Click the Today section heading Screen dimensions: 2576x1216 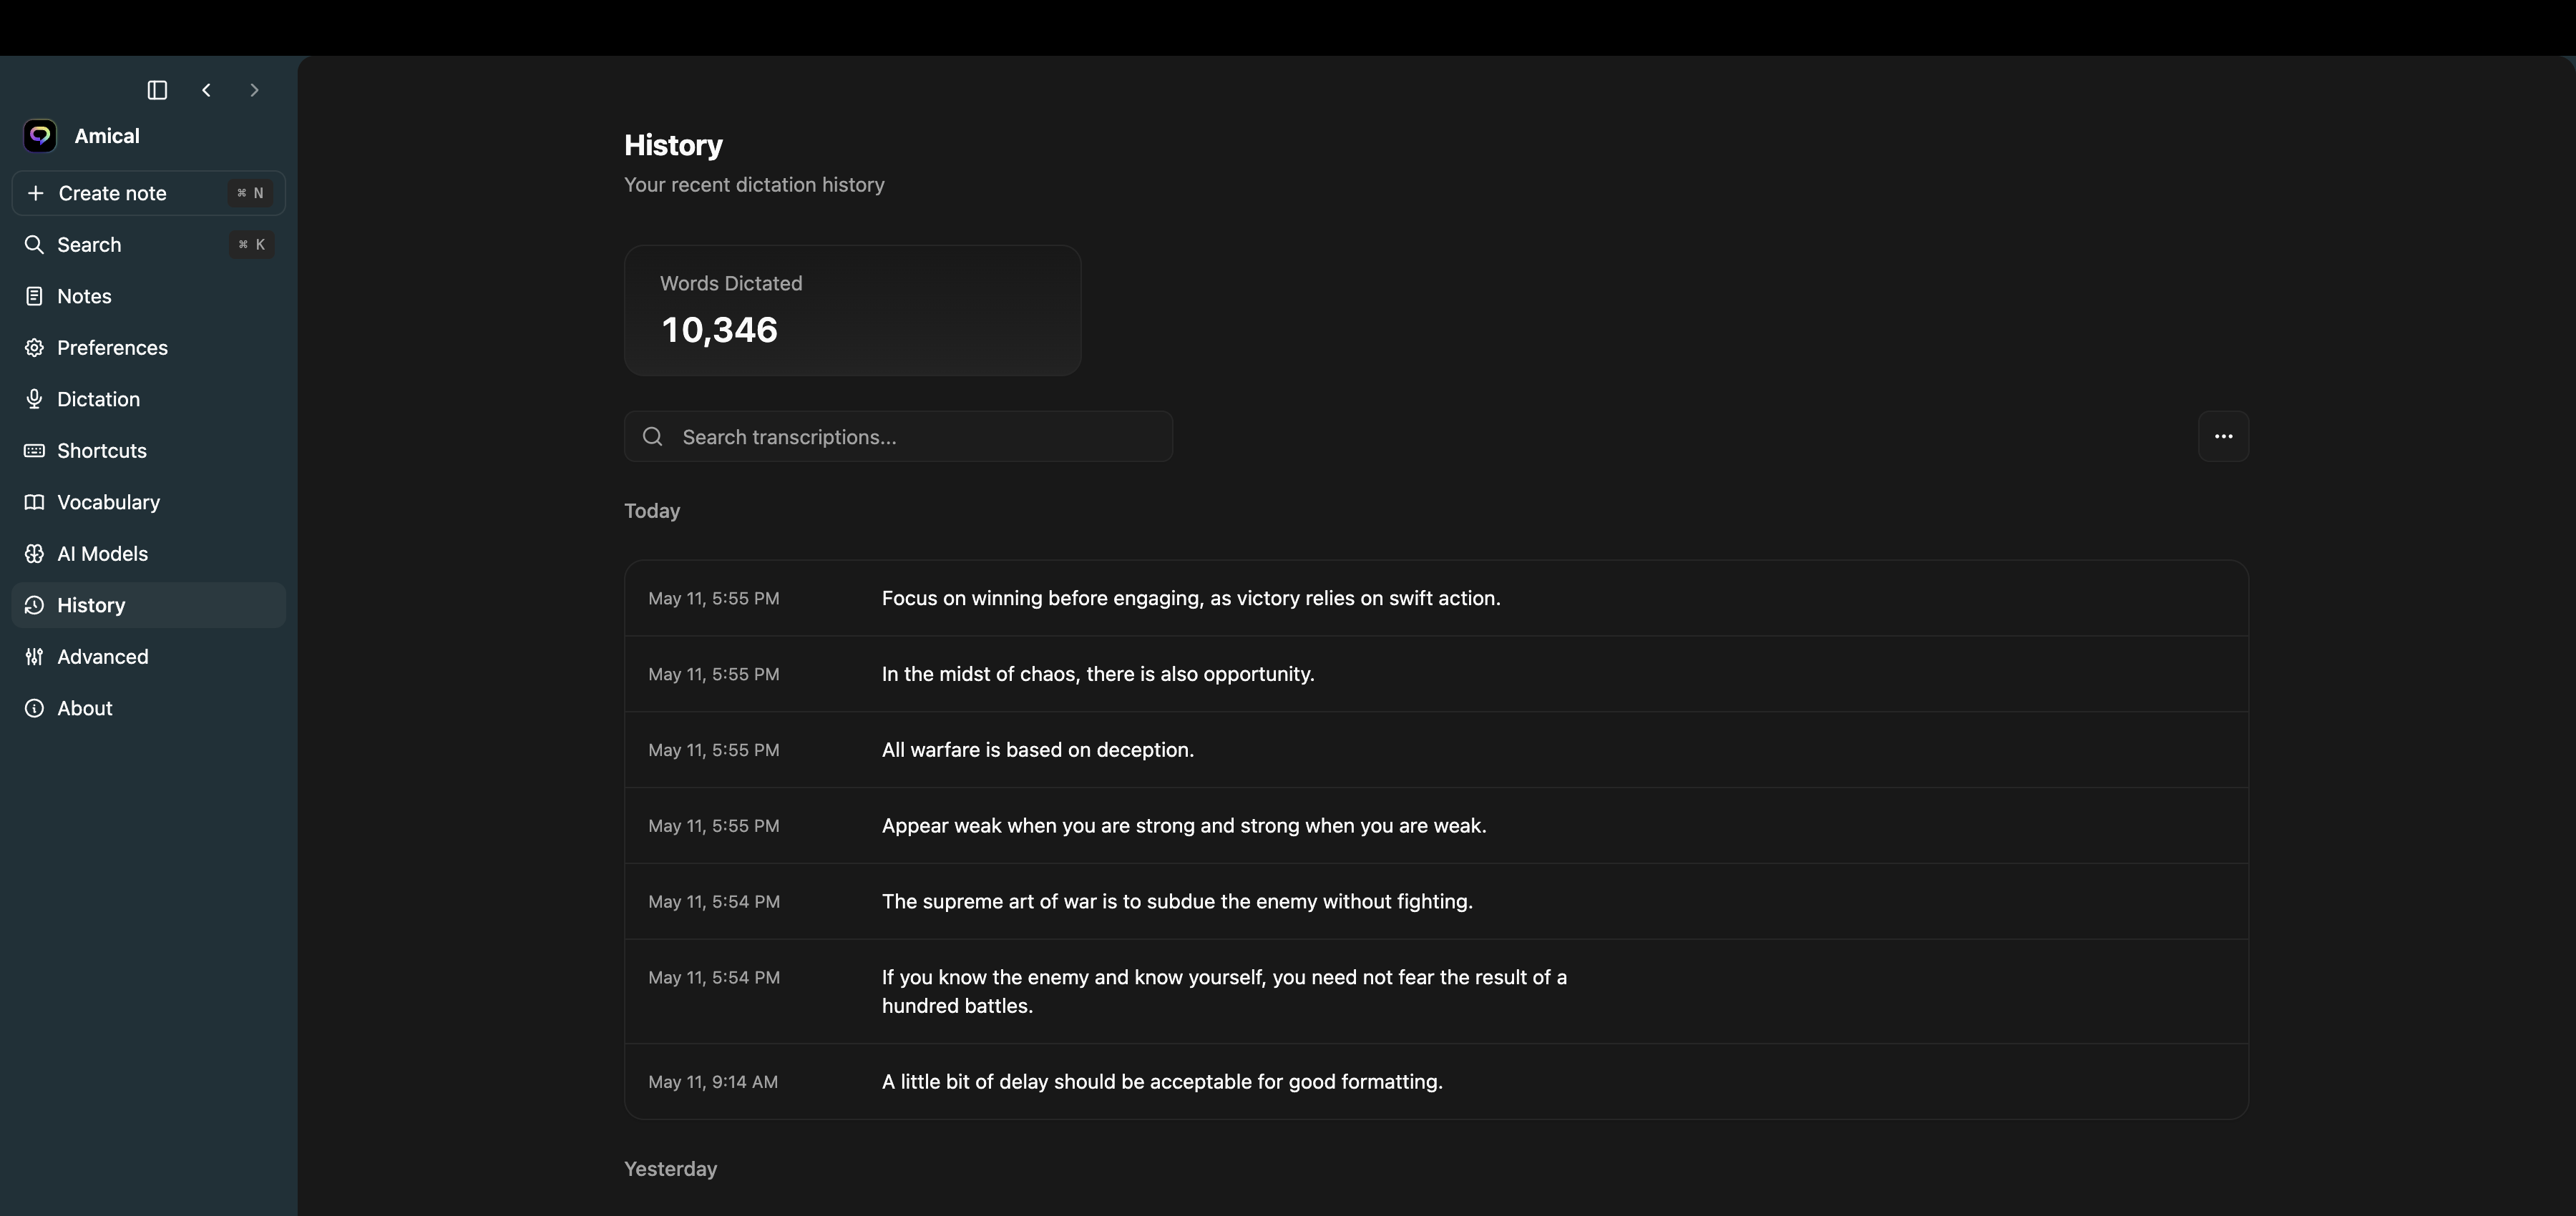click(x=652, y=511)
